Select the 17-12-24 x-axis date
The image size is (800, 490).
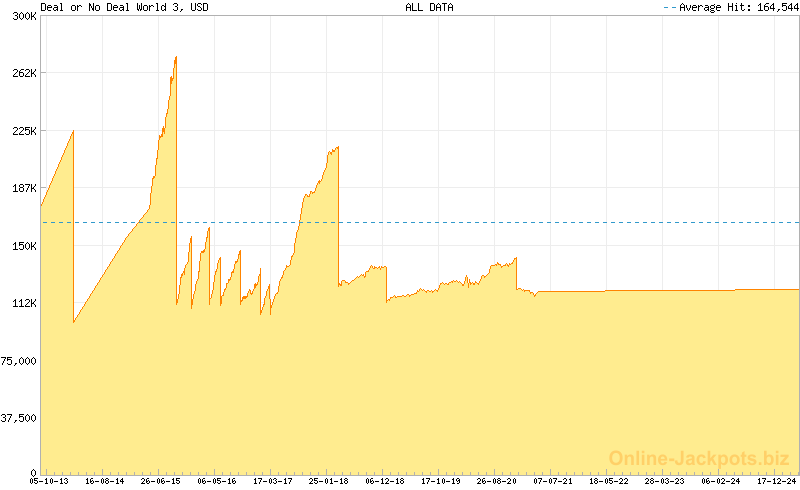click(x=776, y=481)
